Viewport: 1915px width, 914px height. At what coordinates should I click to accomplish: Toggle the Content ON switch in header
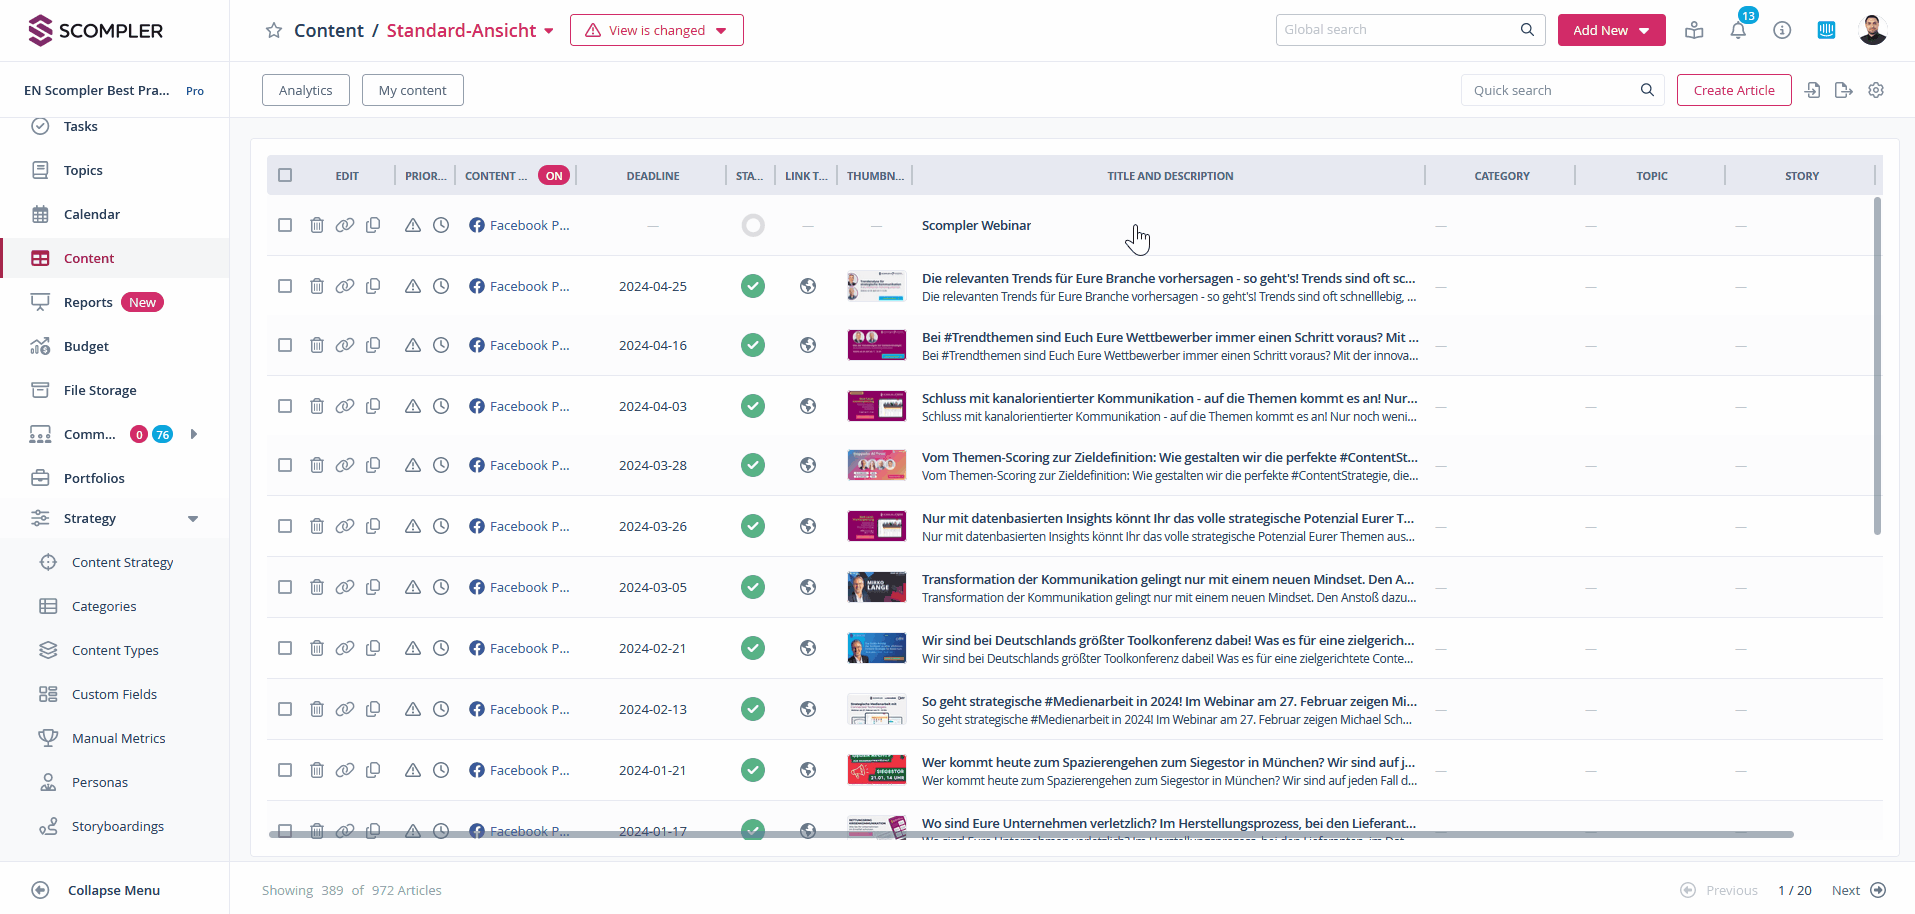point(554,176)
